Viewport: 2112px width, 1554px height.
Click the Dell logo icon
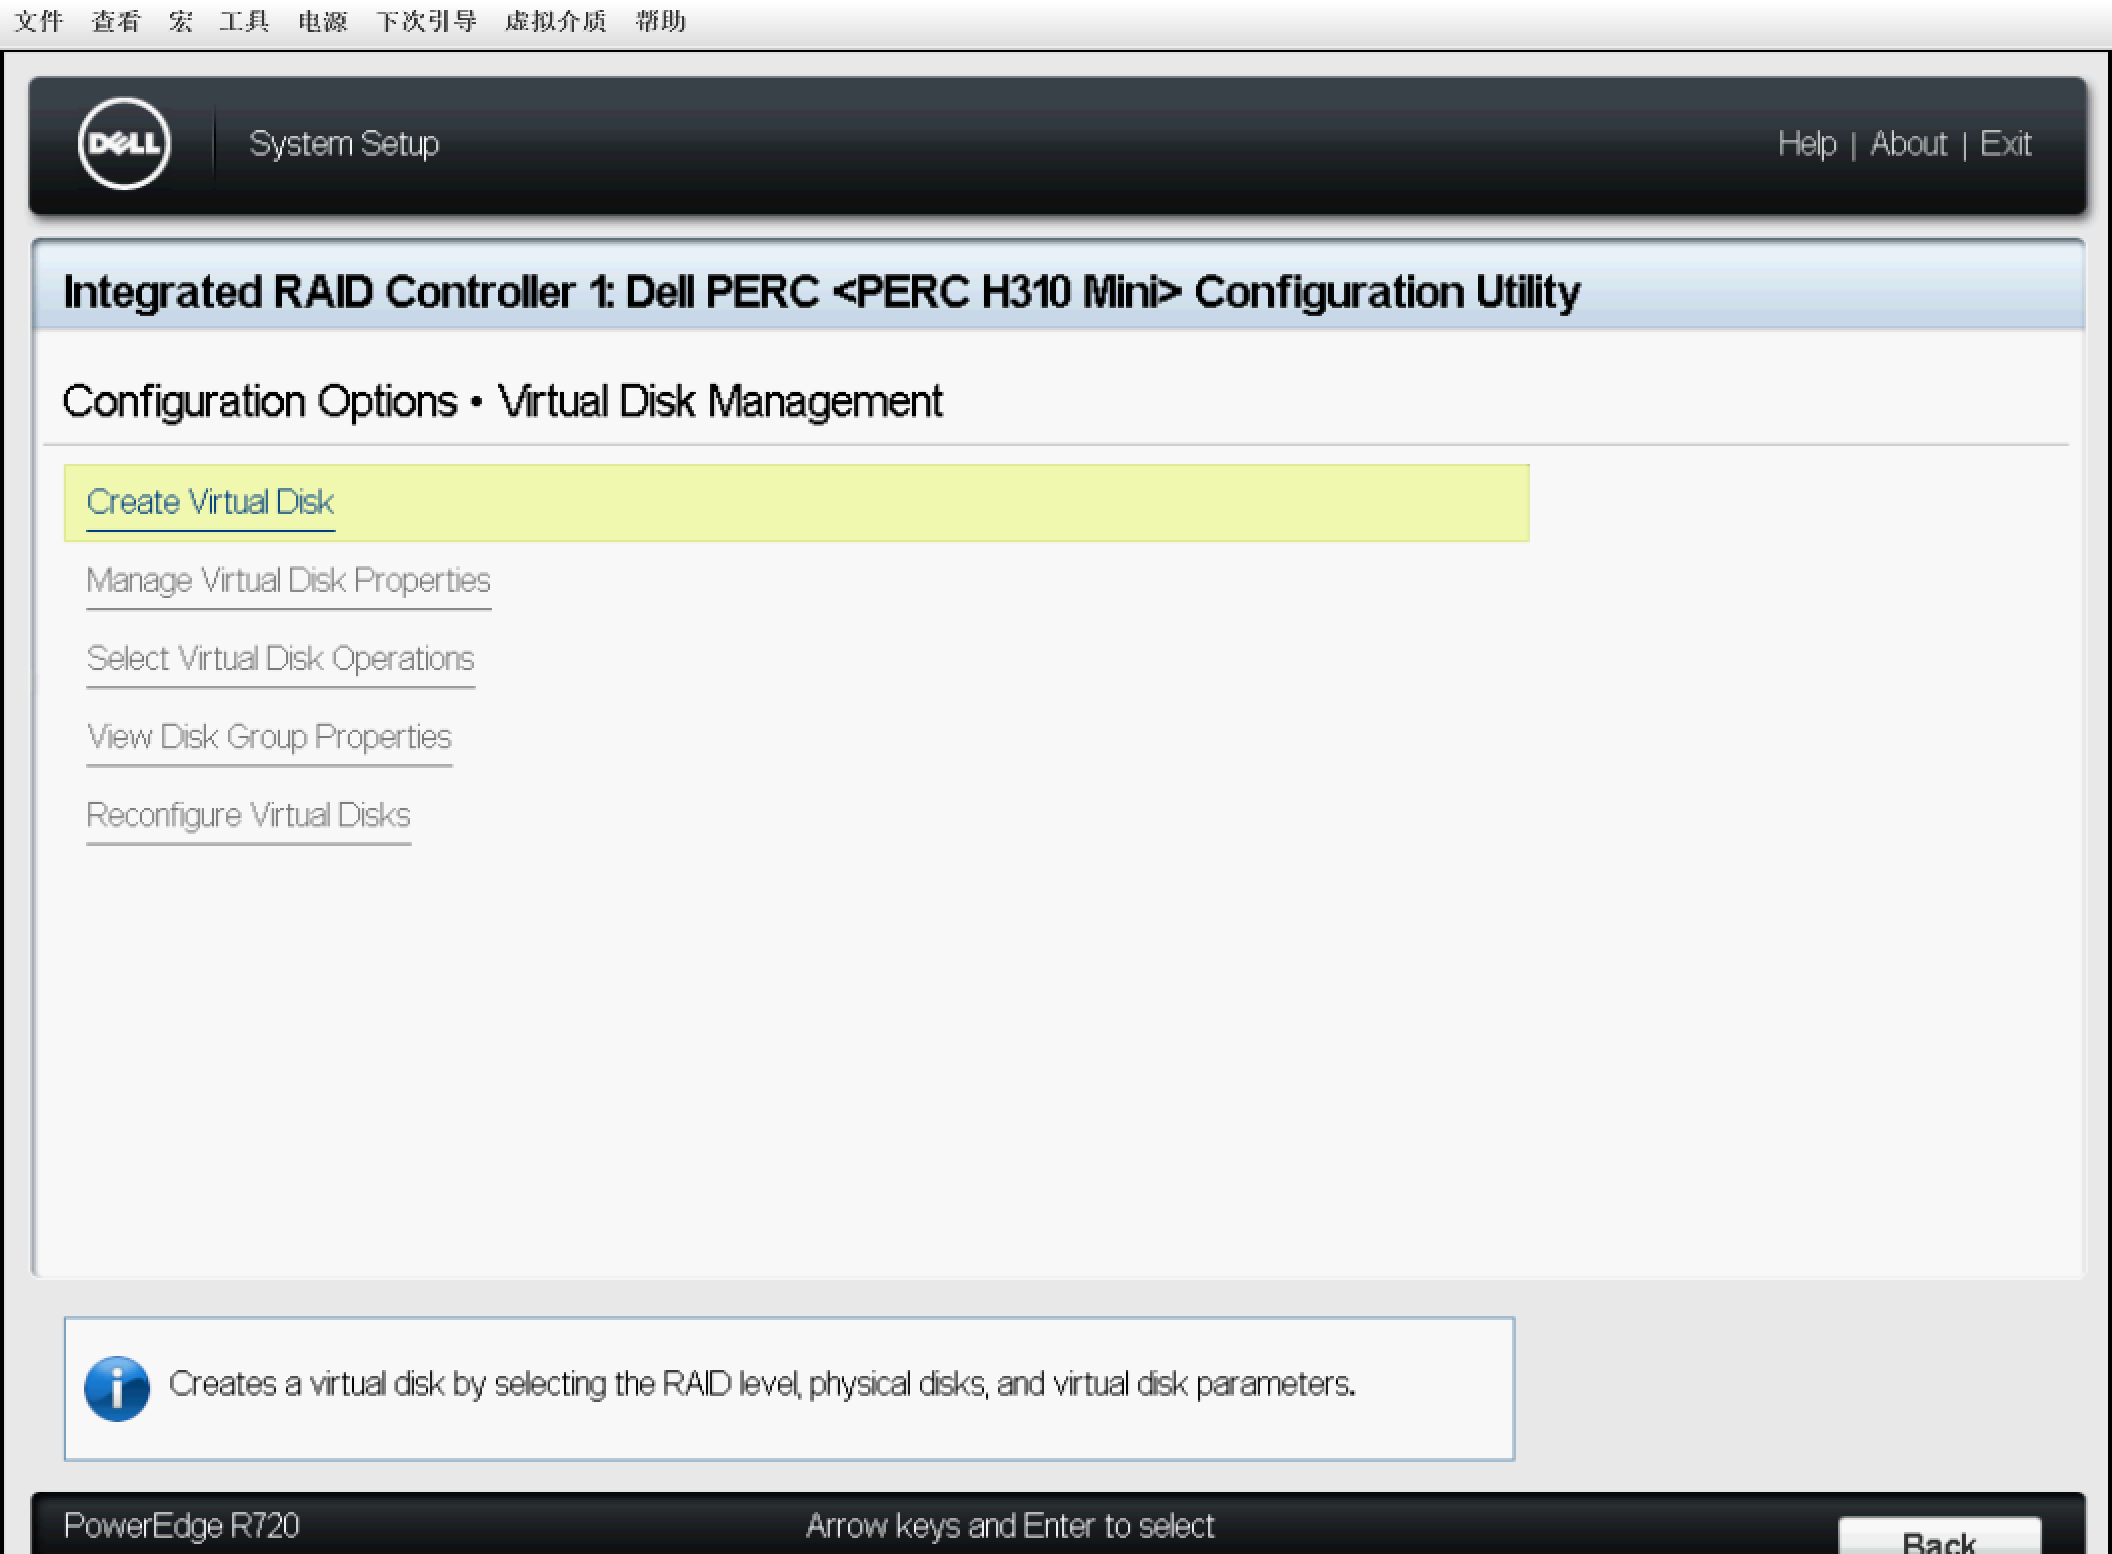click(123, 144)
